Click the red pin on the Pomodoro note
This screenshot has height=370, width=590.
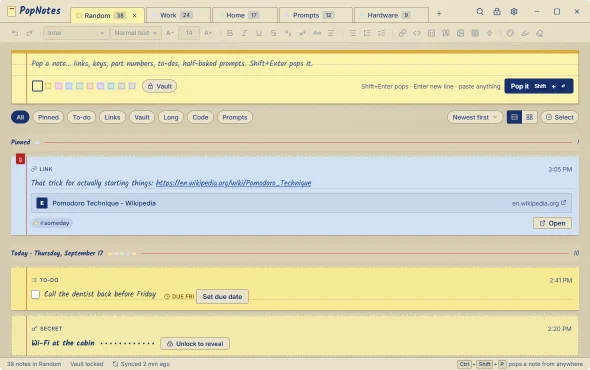[20, 159]
